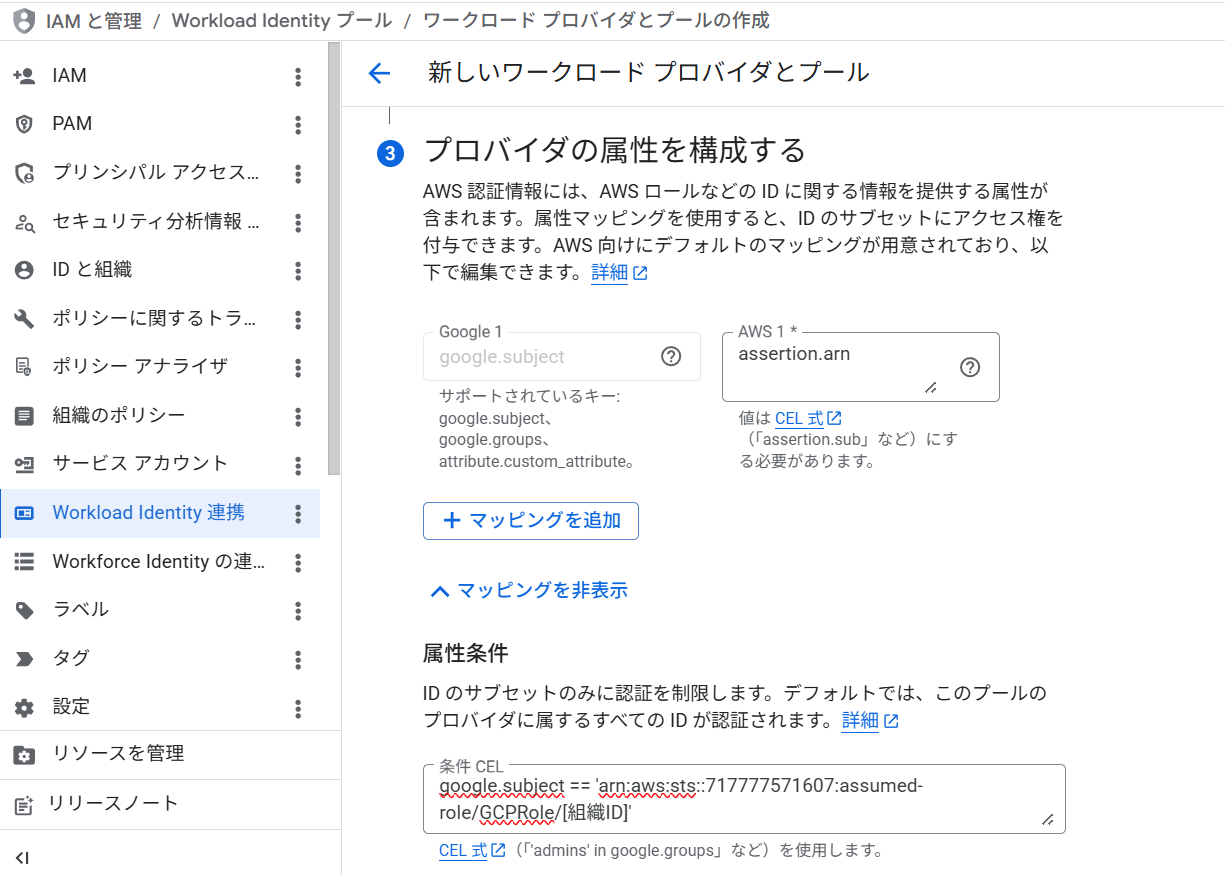Click the 条件 CEL expression text area
This screenshot has height=875, width=1225.
pos(744,799)
